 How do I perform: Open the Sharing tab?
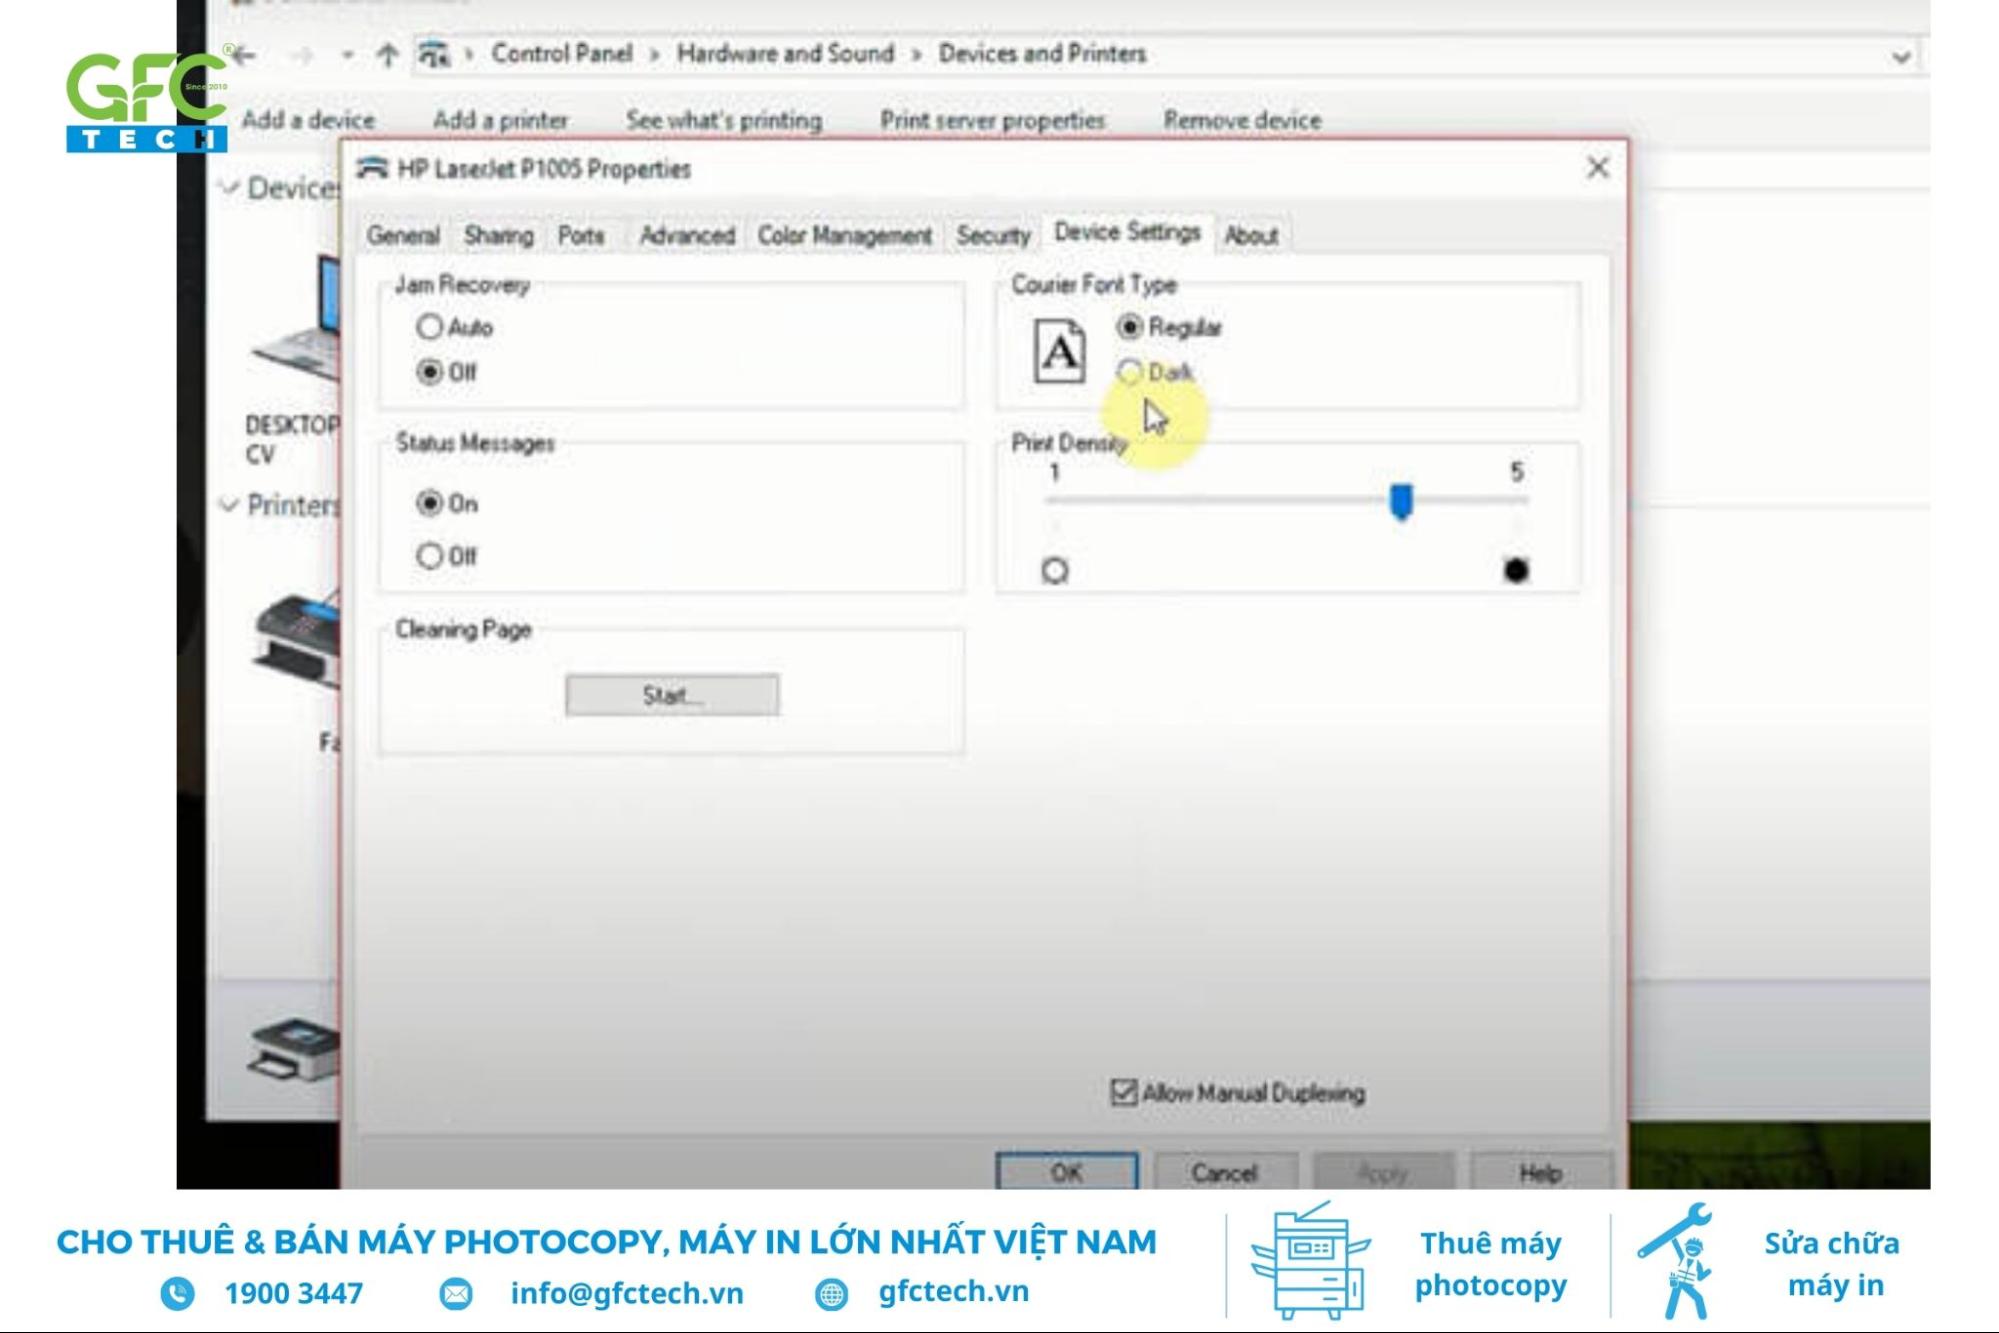498,236
